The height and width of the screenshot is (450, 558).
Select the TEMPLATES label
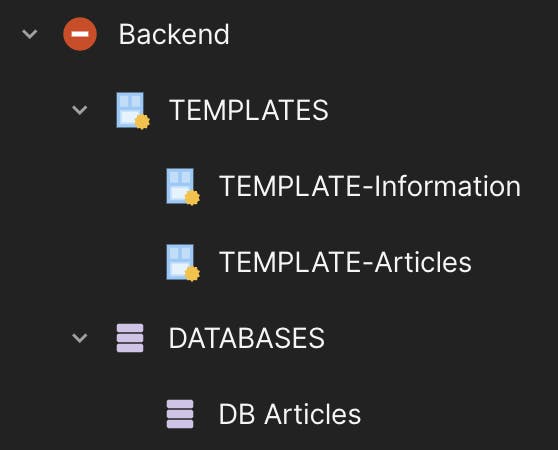(x=248, y=110)
